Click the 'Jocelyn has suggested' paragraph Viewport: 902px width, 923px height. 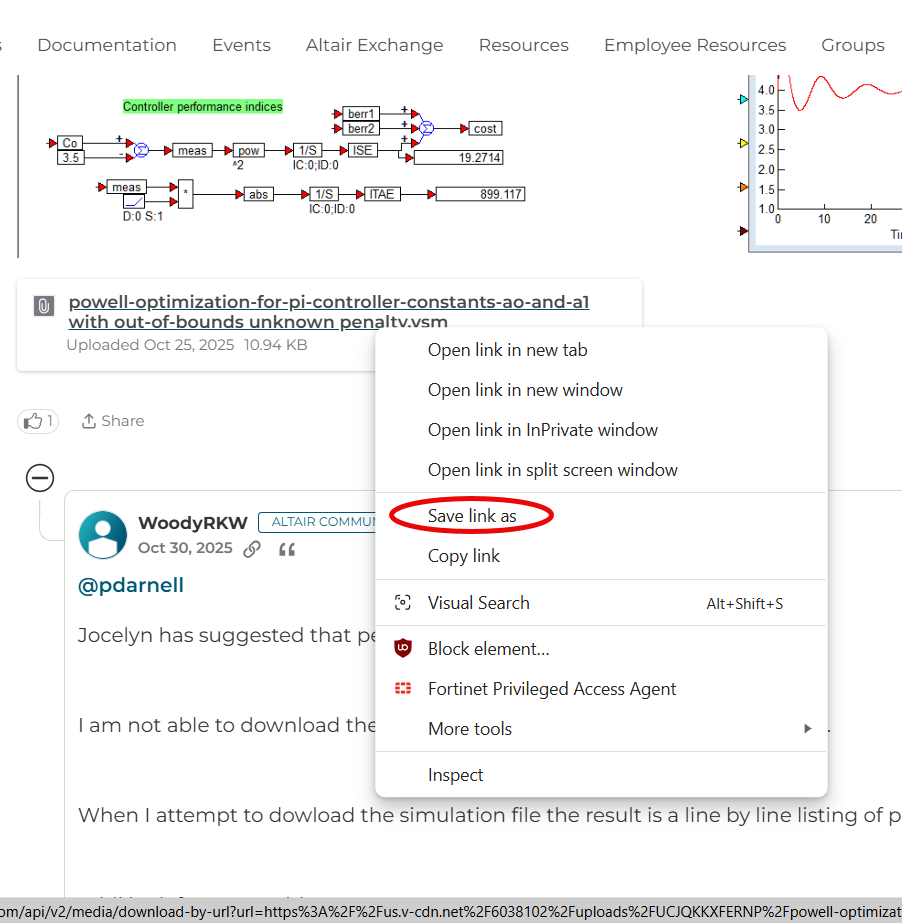227,636
